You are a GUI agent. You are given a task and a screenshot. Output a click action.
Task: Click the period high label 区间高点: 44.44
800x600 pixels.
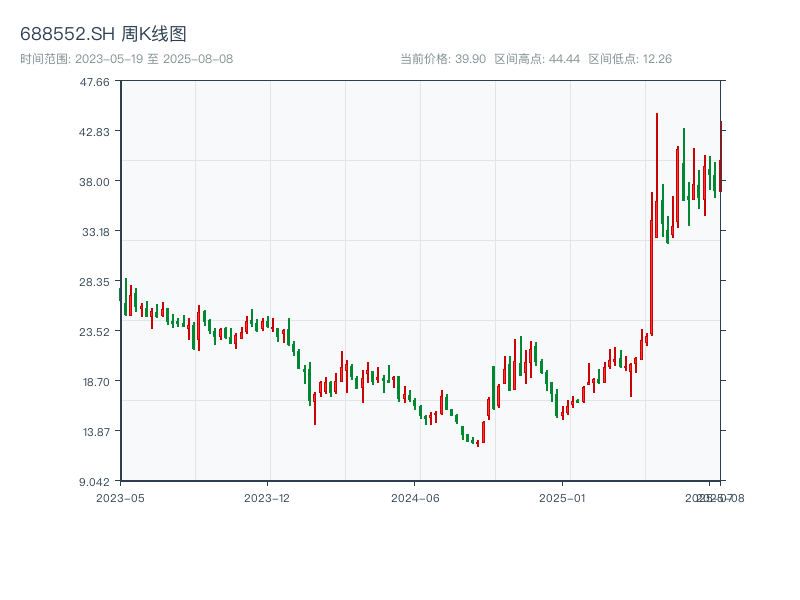[x=537, y=59]
